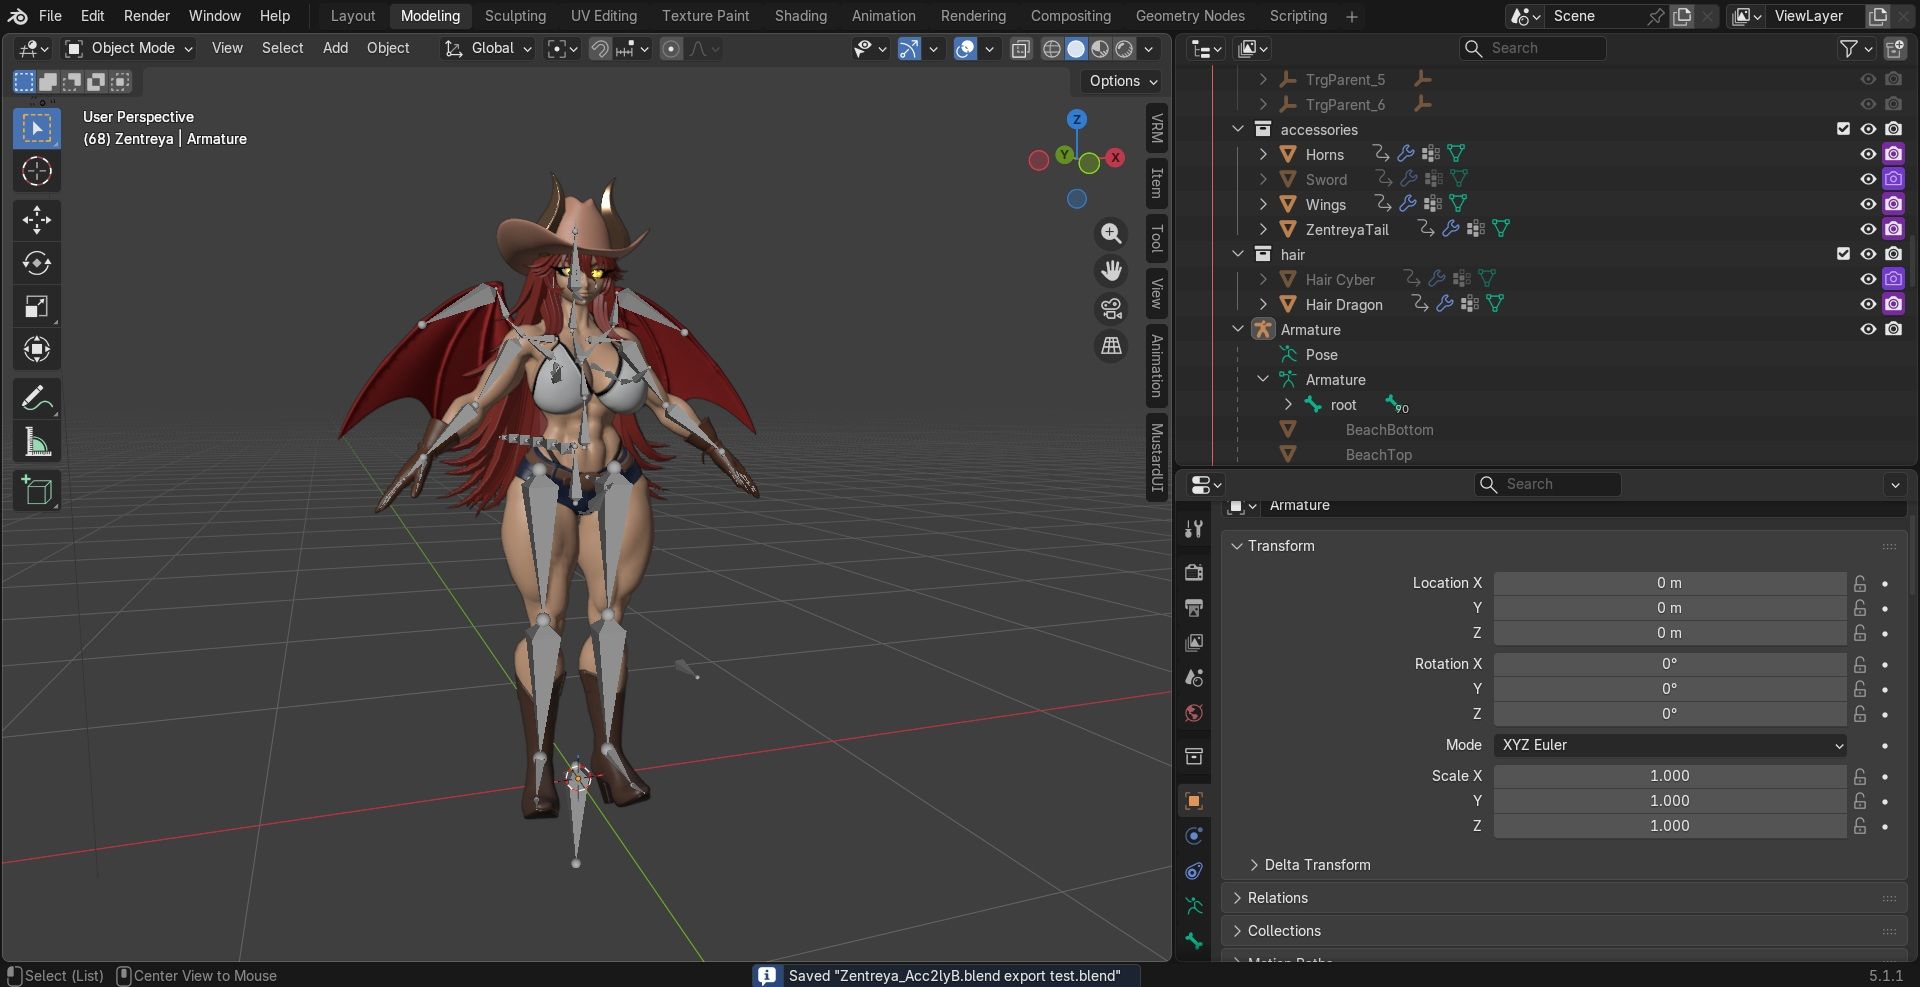Open Global transform orientation dropdown
1920x987 pixels.
489,48
